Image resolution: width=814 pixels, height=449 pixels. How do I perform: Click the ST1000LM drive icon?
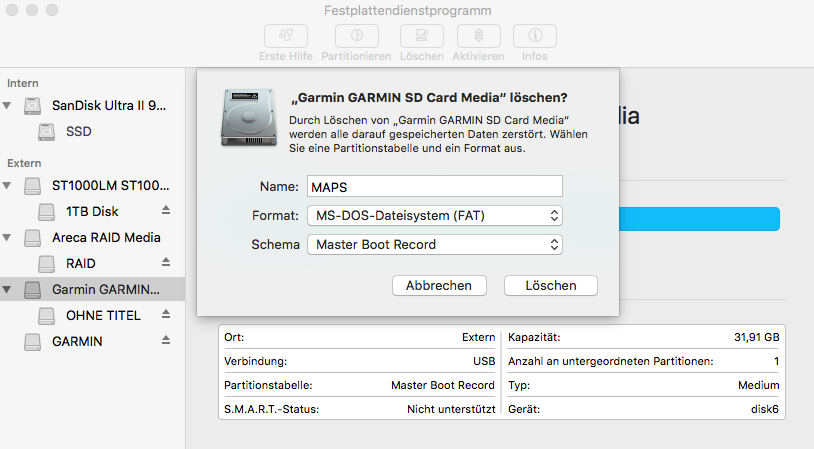tap(32, 186)
